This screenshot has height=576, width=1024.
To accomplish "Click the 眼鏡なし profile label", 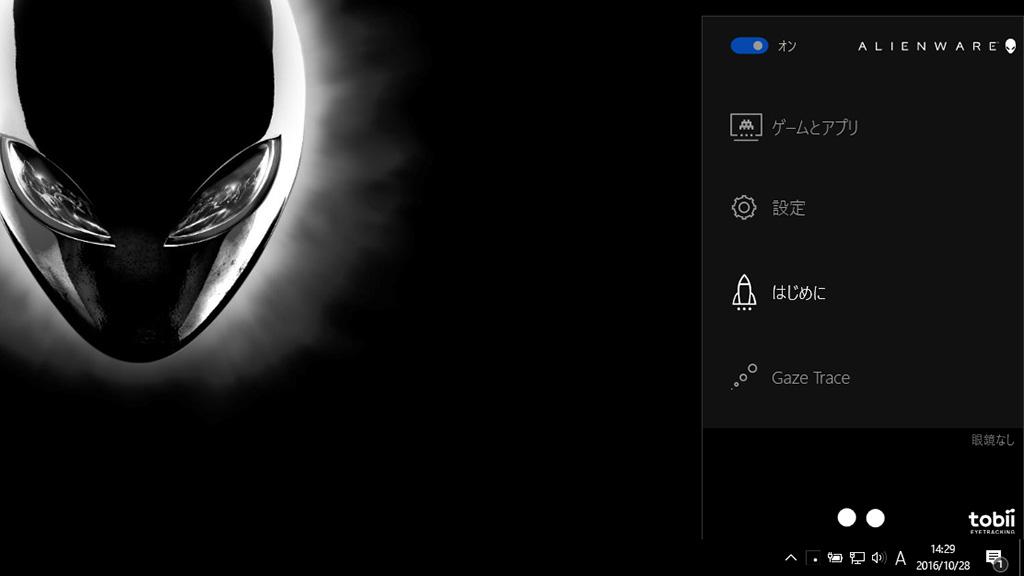I will 993,440.
